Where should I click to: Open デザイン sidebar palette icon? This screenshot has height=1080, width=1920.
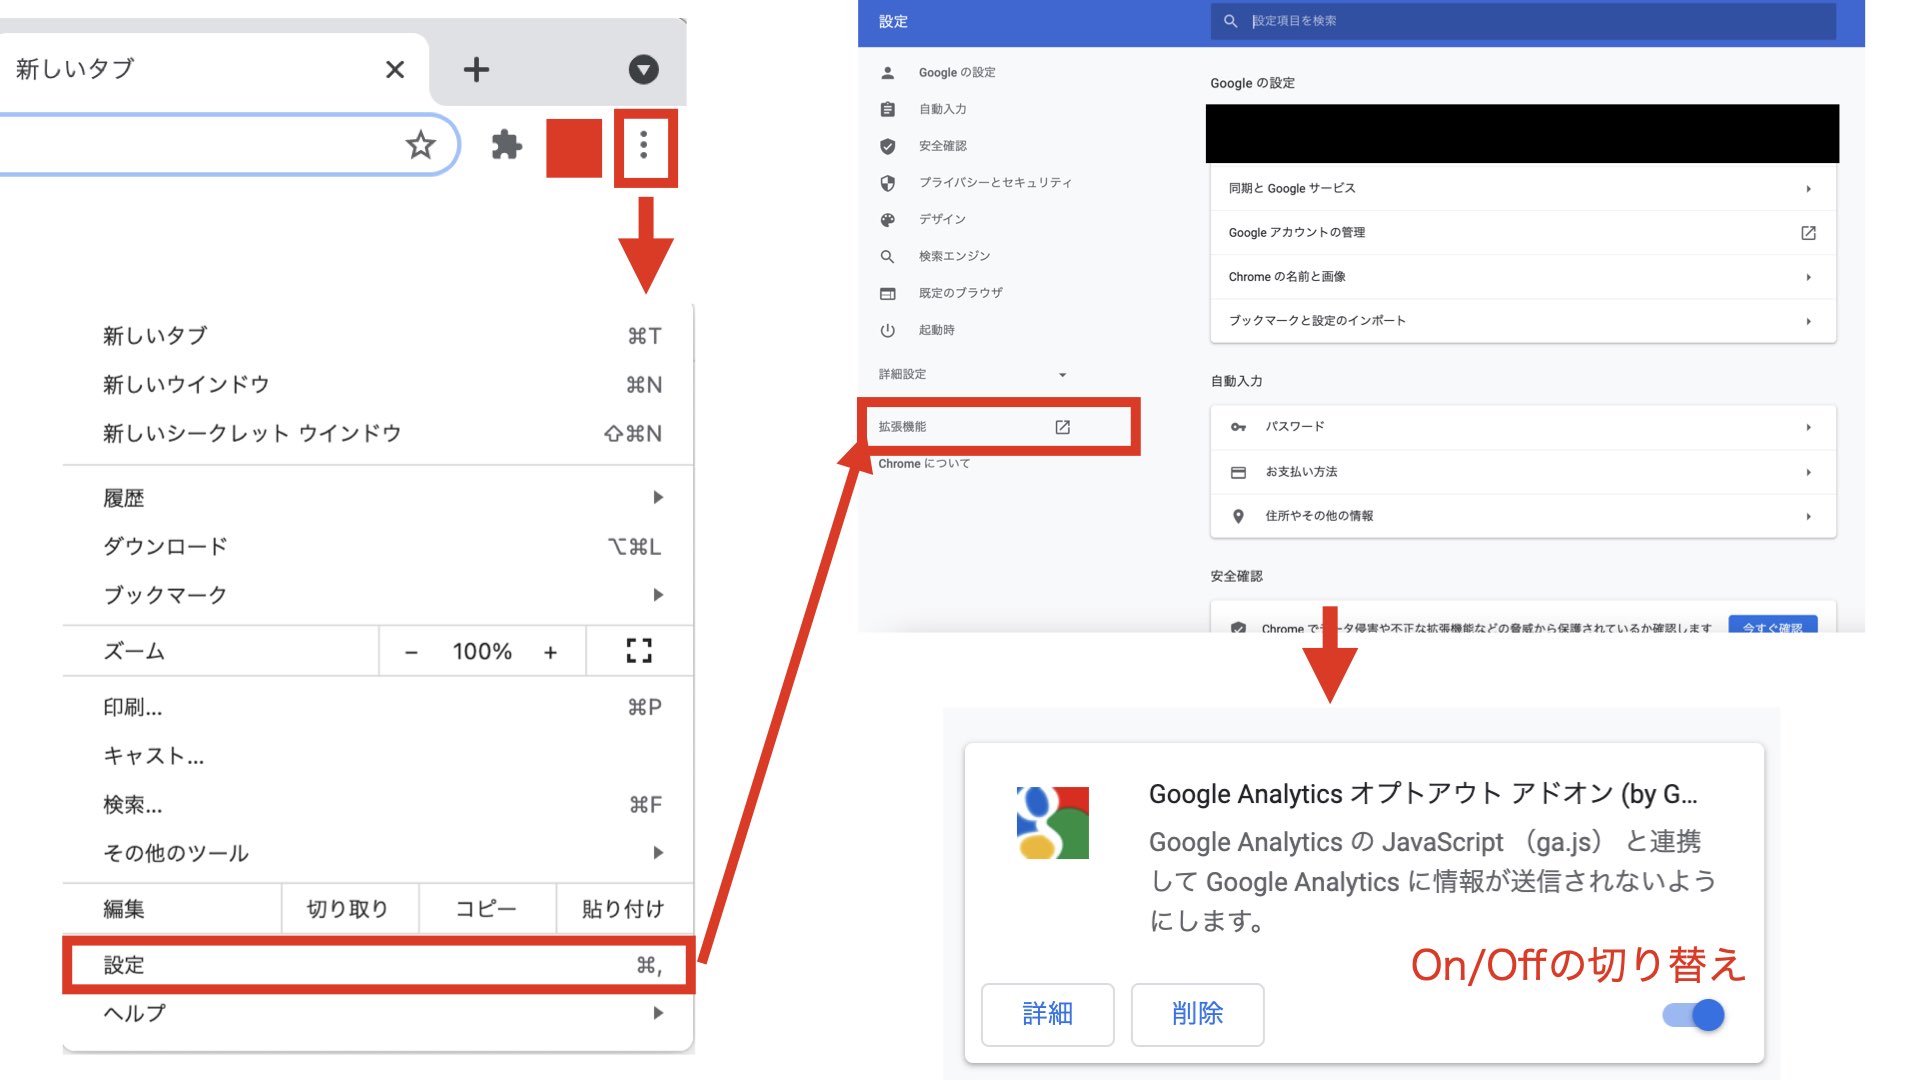[x=887, y=220]
